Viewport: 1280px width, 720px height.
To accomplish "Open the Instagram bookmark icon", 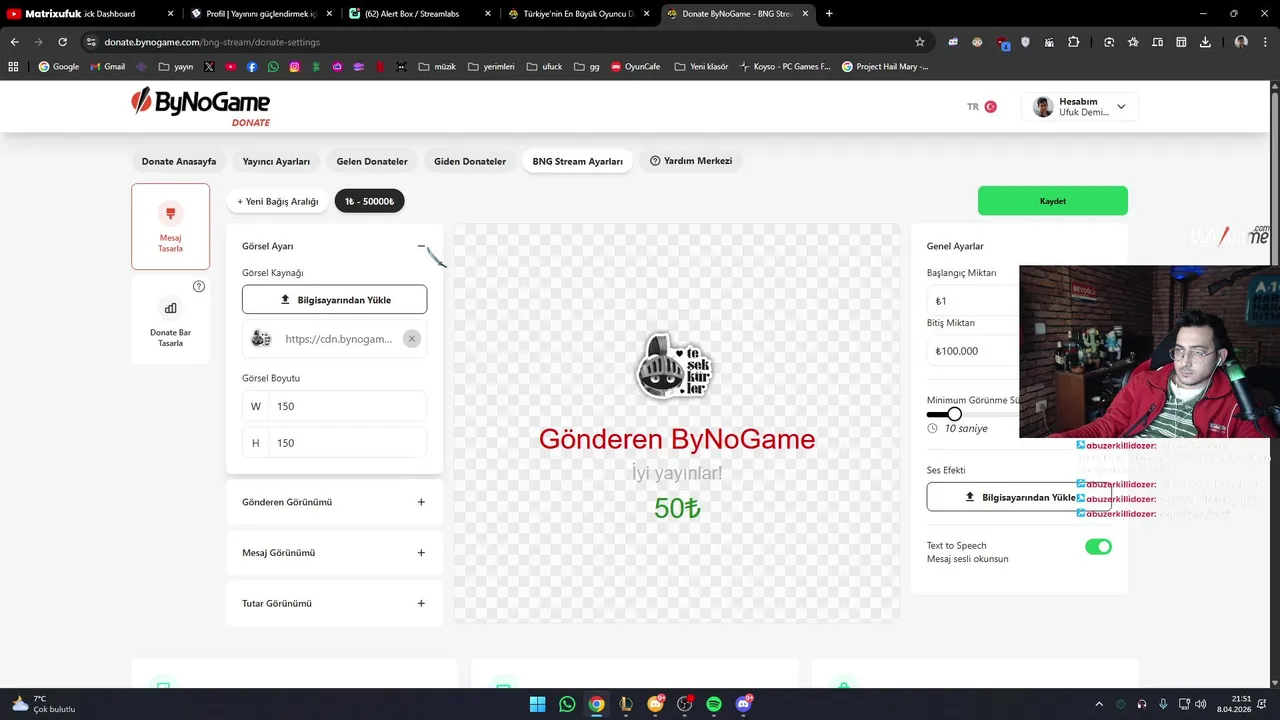I will (x=294, y=67).
